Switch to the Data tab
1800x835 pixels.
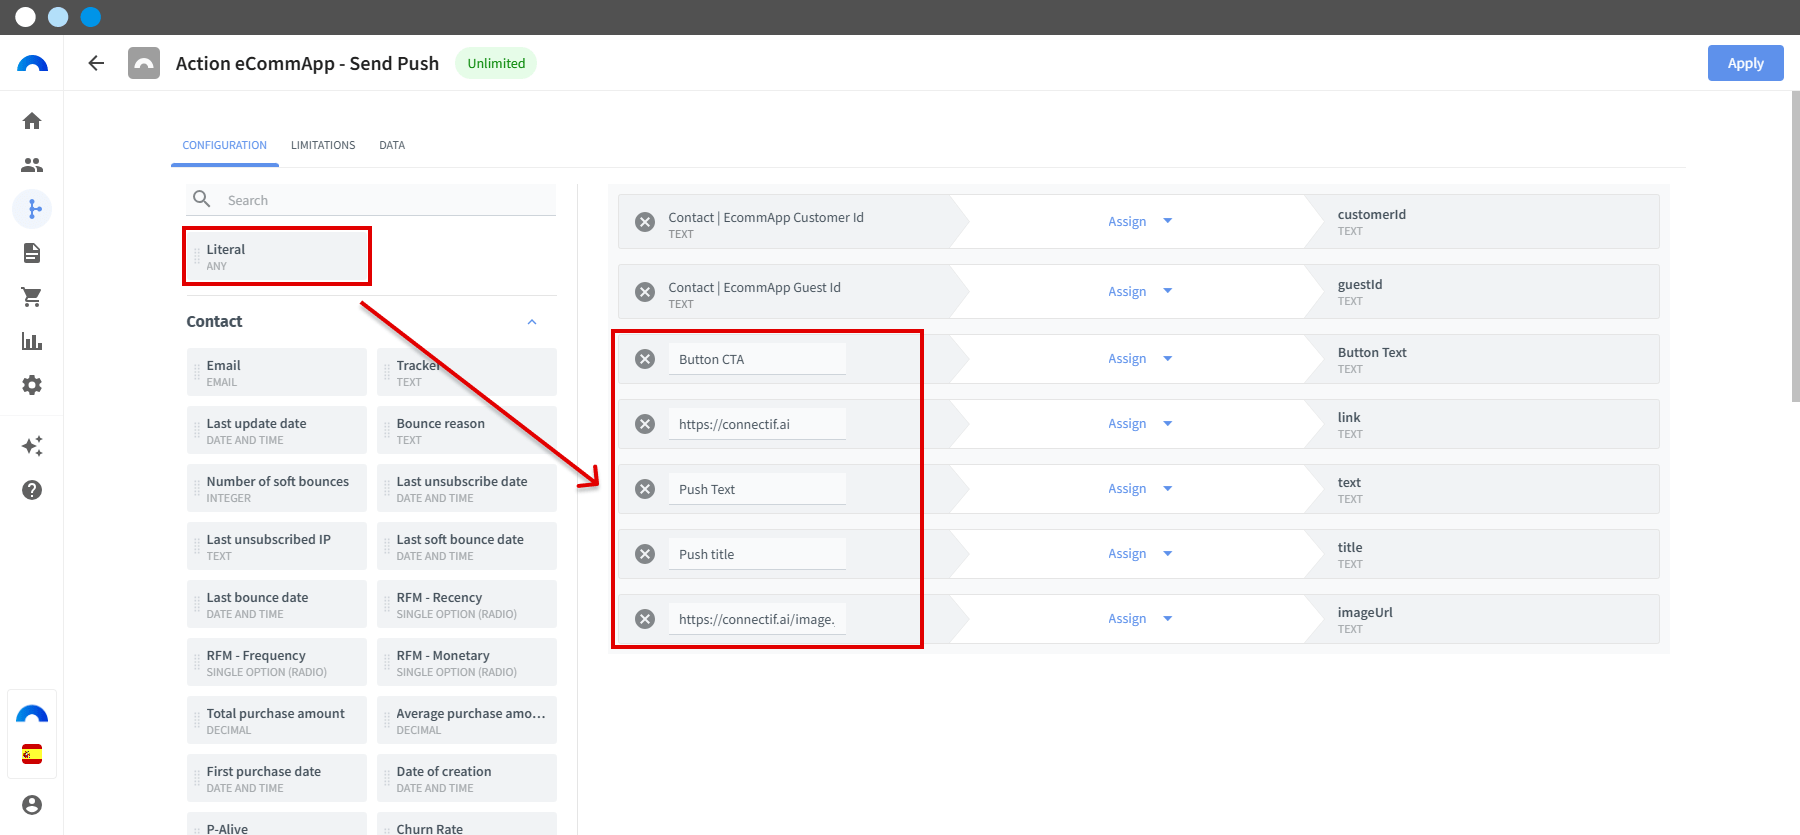[392, 145]
